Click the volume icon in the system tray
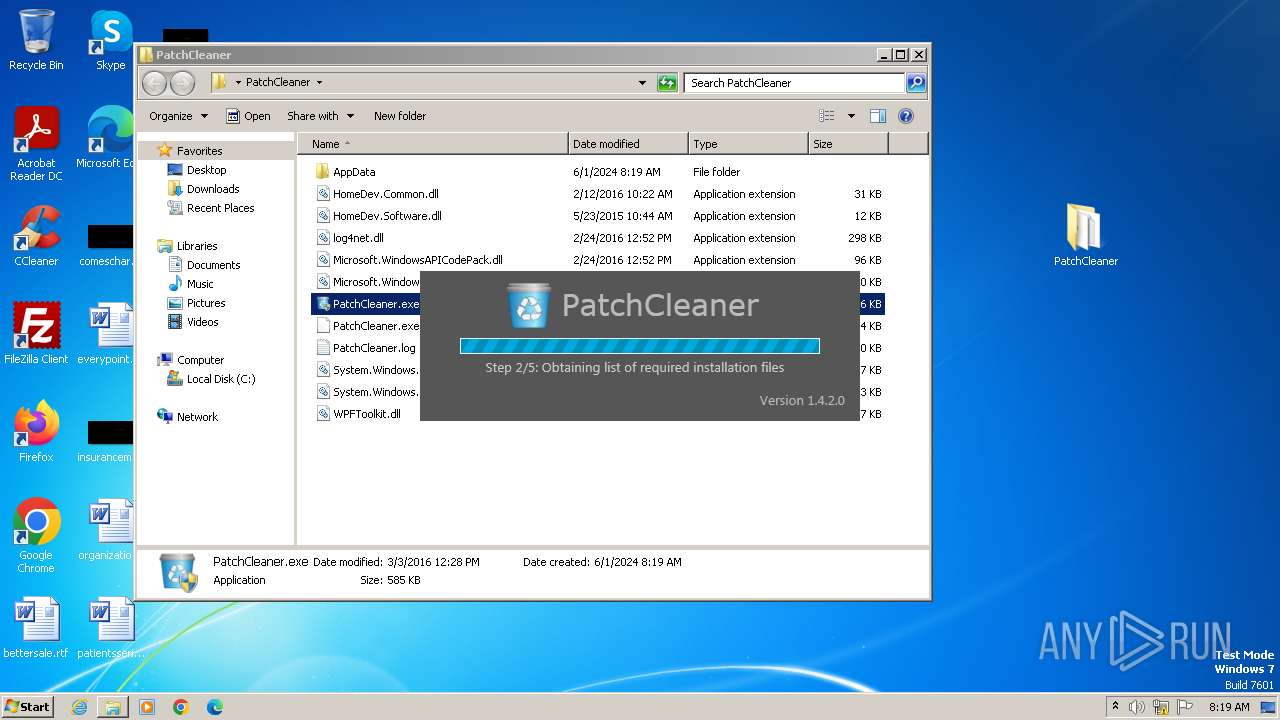This screenshot has width=1280, height=720. [x=1137, y=707]
